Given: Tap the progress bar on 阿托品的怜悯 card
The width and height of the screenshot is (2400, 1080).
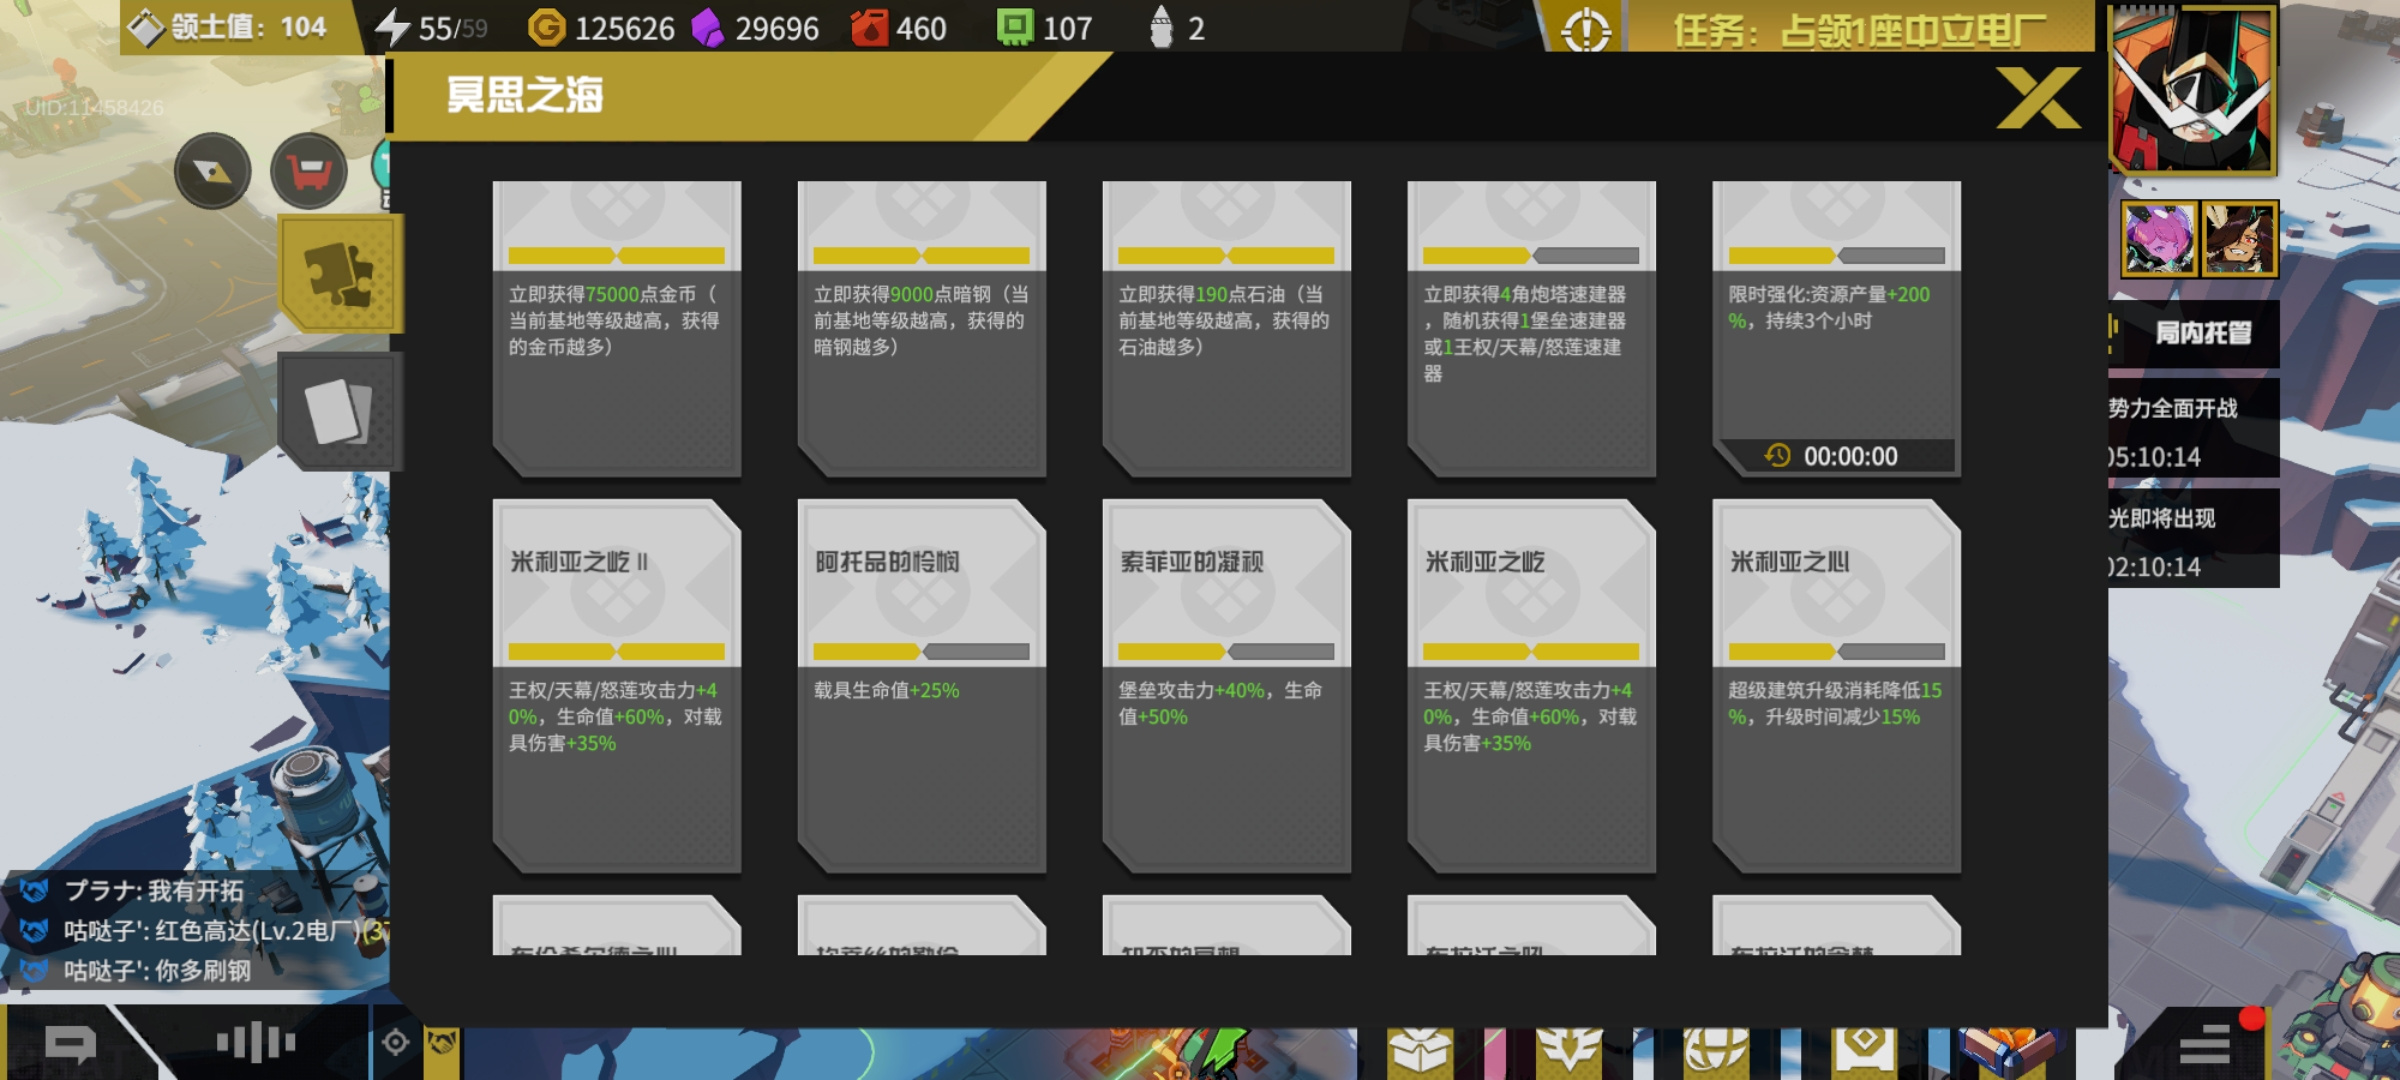Looking at the screenshot, I should pos(922,652).
